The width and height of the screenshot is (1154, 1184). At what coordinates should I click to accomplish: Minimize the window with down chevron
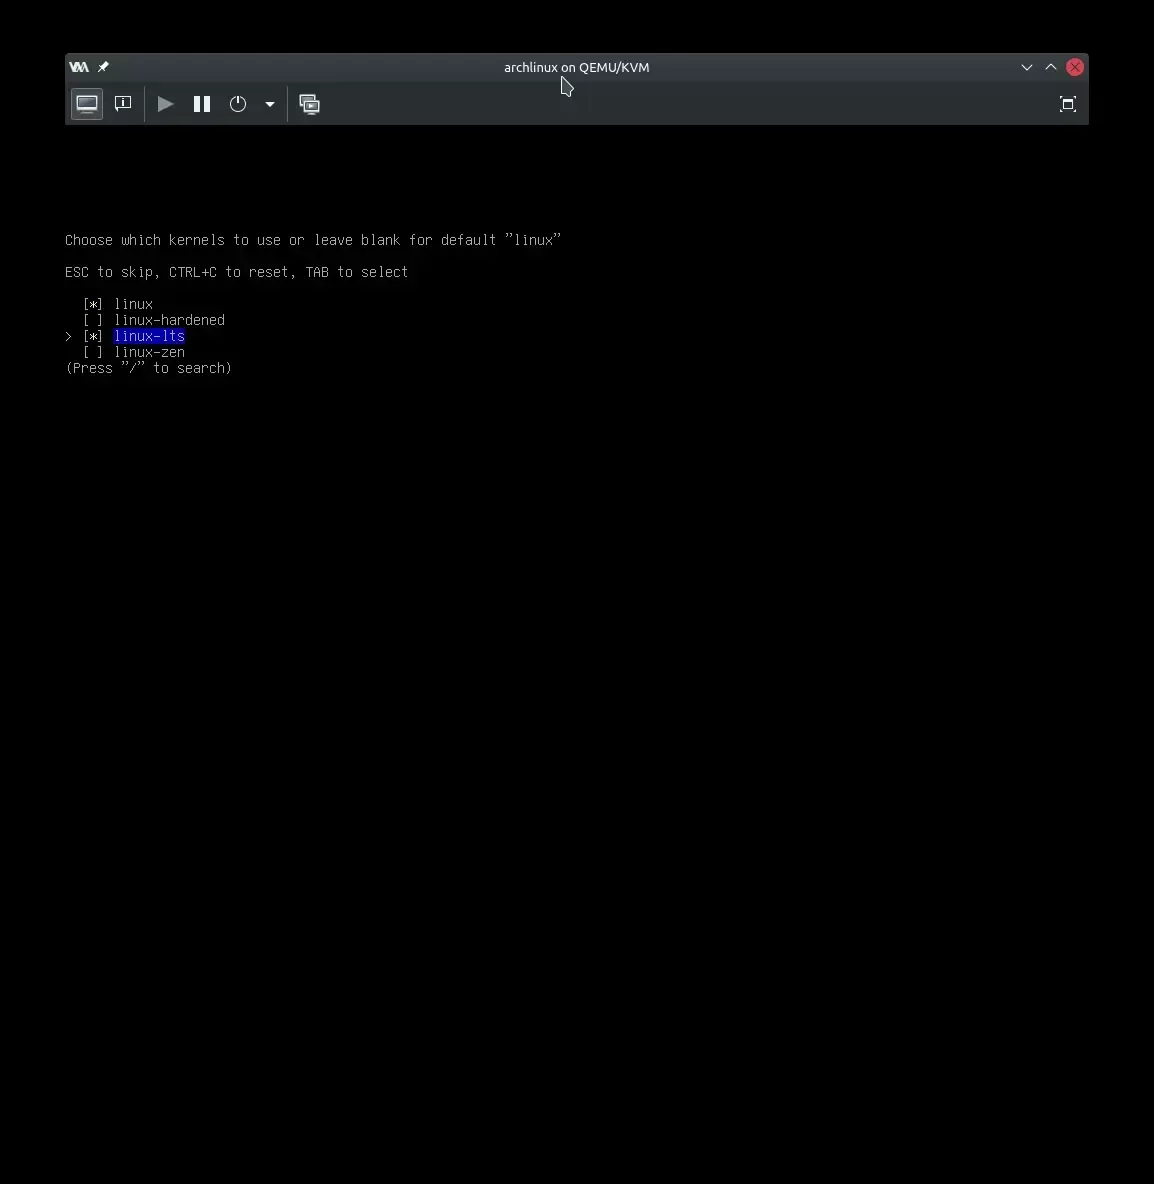pos(1027,67)
